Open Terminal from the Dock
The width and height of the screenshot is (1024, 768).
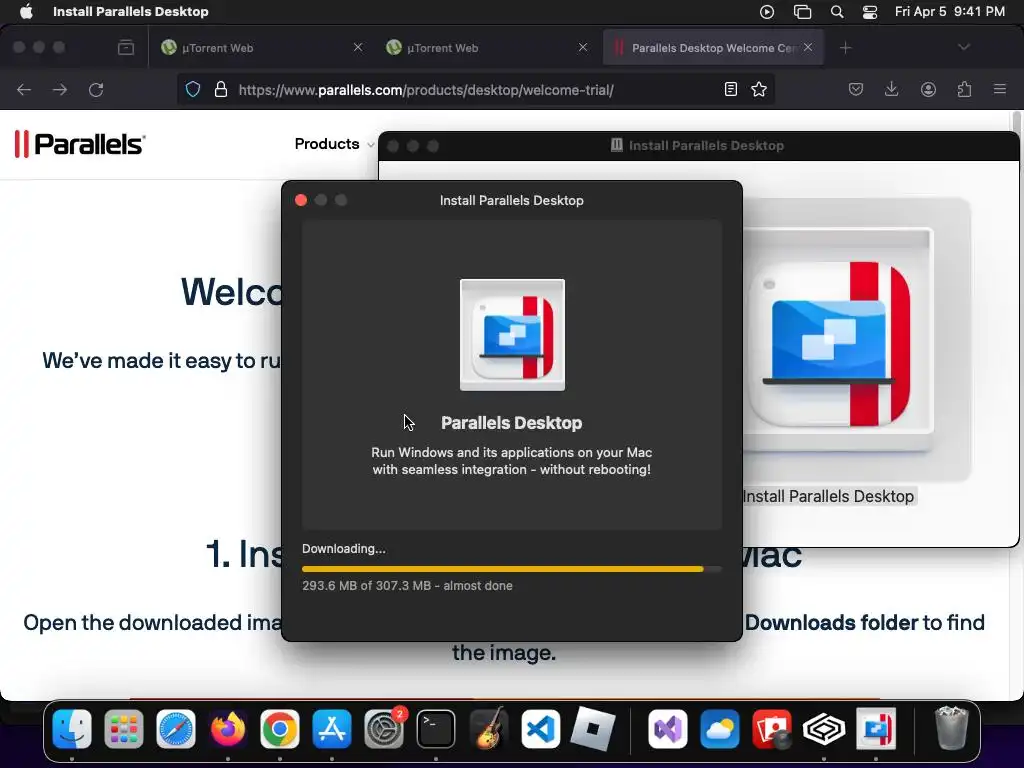pyautogui.click(x=436, y=729)
